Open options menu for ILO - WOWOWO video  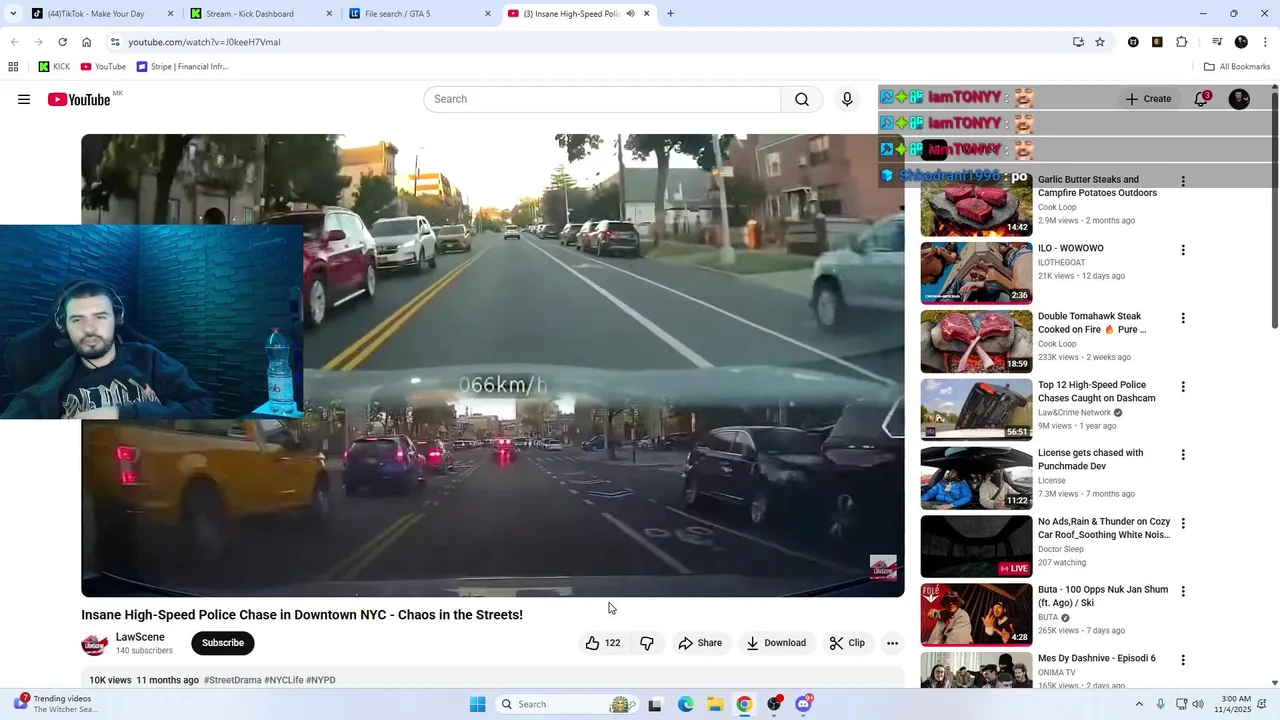click(x=1183, y=250)
